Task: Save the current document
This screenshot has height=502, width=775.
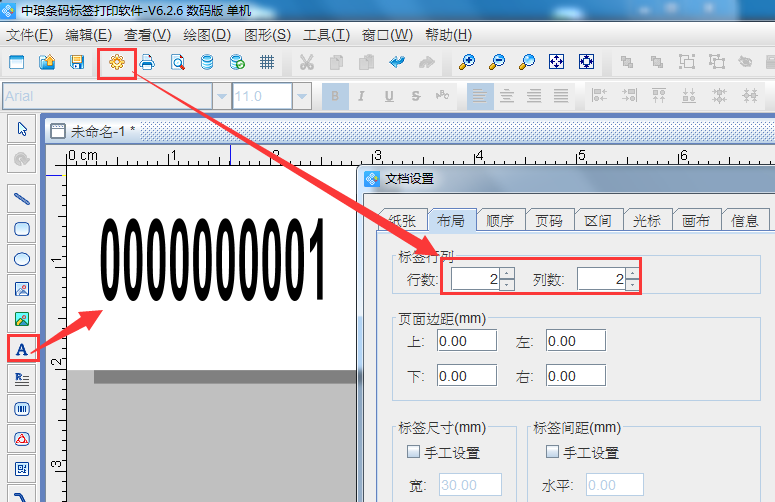Action: click(x=77, y=62)
